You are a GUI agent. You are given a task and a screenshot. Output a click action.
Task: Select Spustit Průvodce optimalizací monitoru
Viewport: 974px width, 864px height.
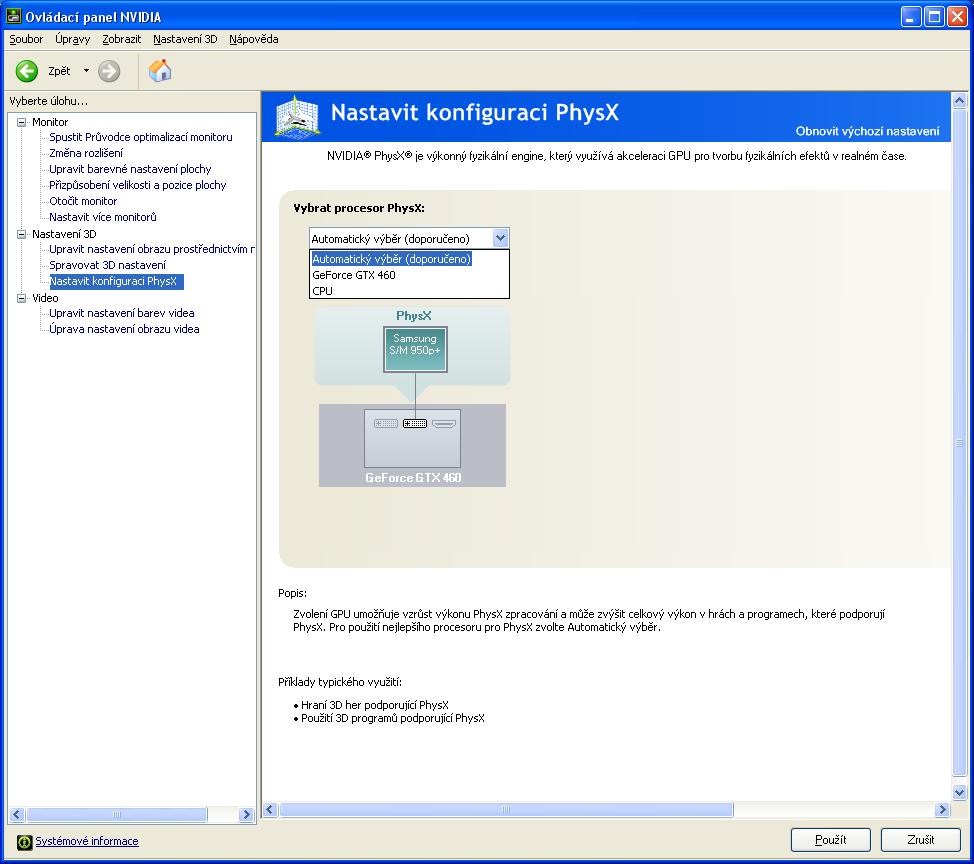pyautogui.click(x=141, y=137)
